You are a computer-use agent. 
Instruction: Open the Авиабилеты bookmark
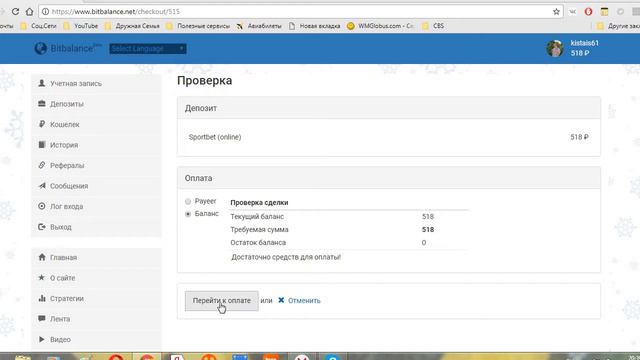(x=259, y=26)
